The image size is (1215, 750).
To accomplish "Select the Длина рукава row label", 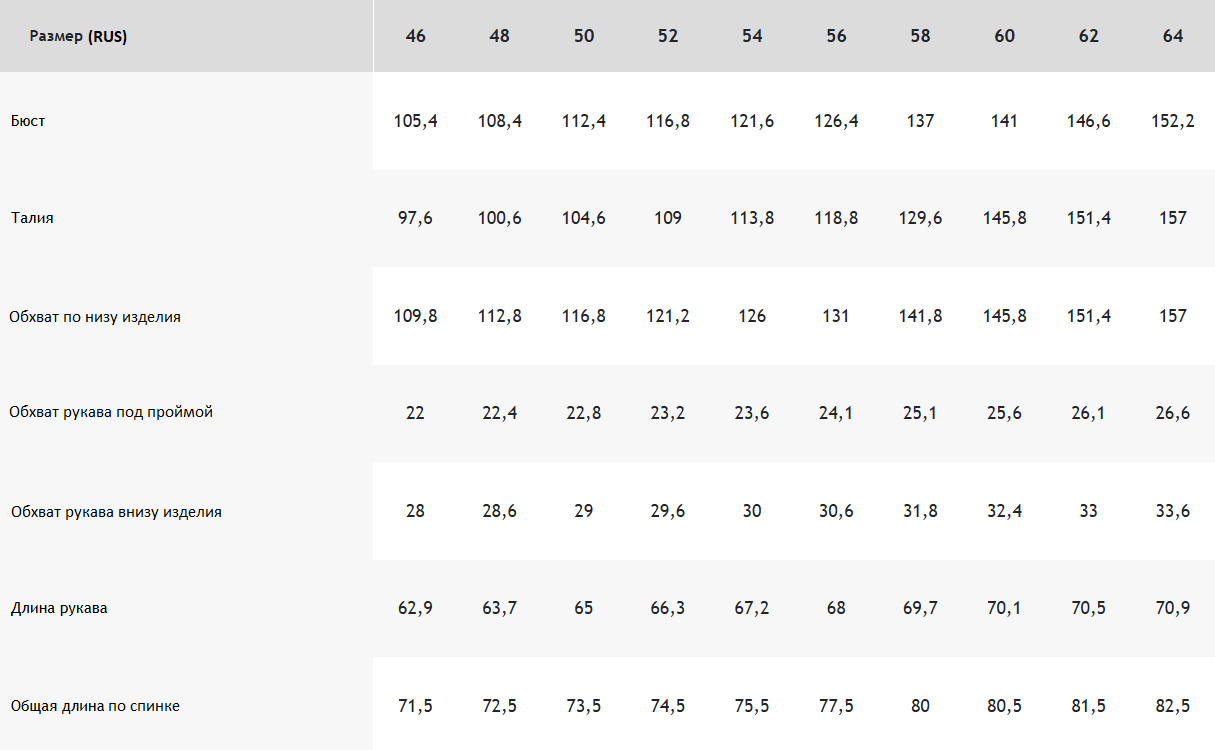I will (59, 608).
